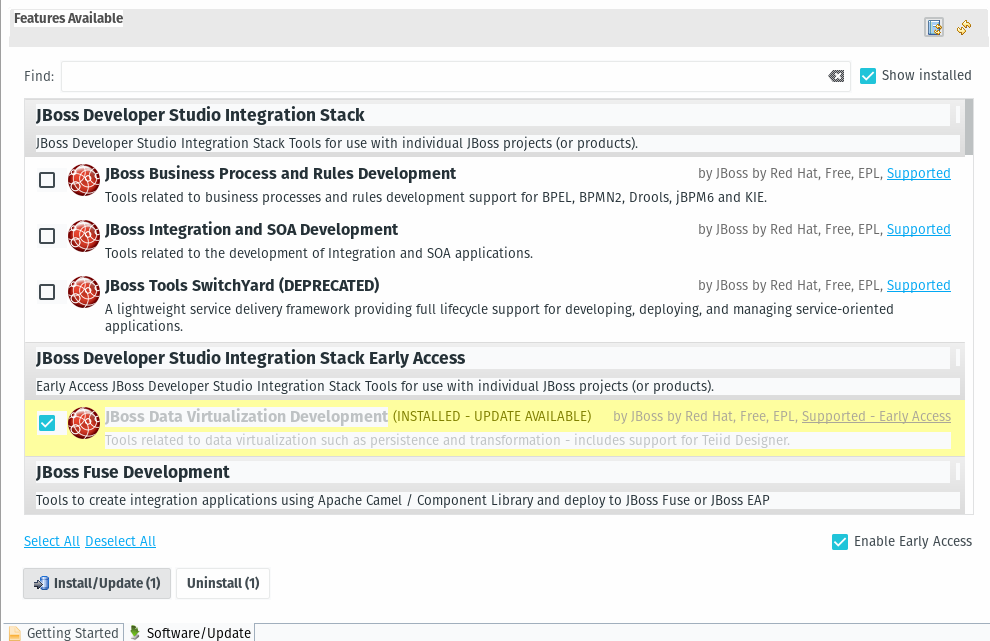Screen dimensions: 990x641
Task: Click the Deselect All link
Action: pyautogui.click(x=121, y=541)
